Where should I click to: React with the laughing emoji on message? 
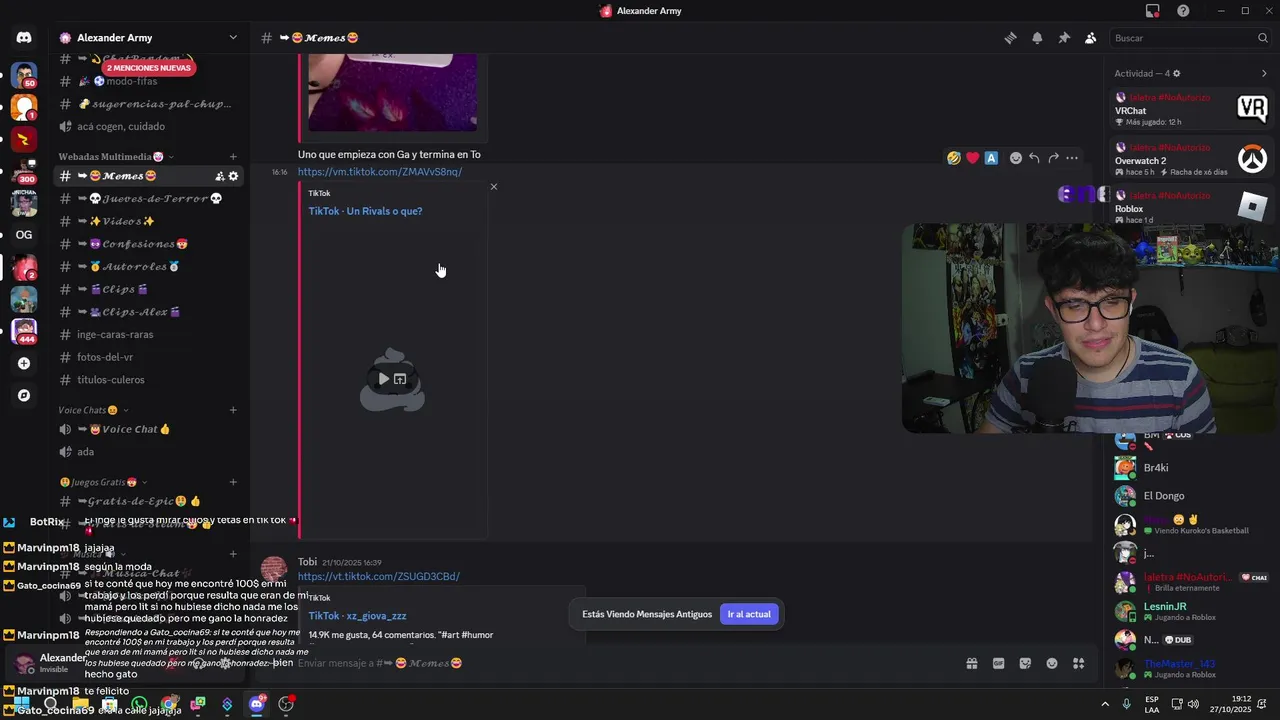click(x=954, y=158)
